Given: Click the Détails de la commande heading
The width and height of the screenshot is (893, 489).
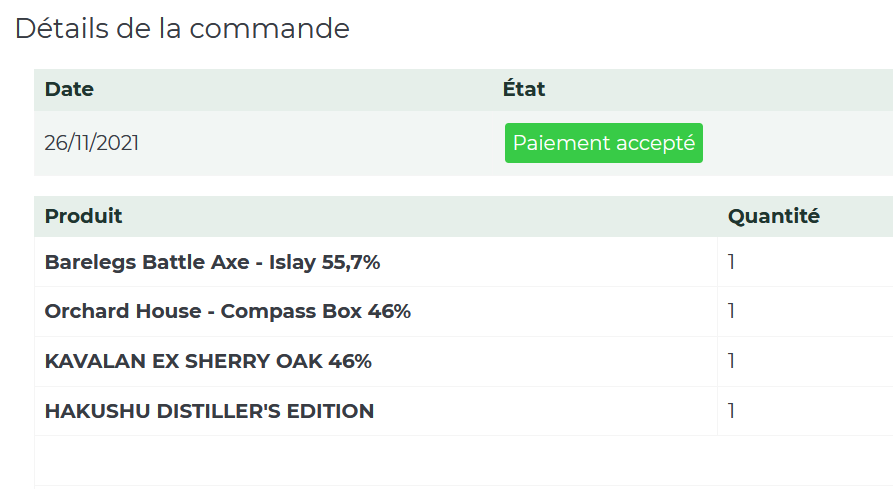Looking at the screenshot, I should (182, 28).
